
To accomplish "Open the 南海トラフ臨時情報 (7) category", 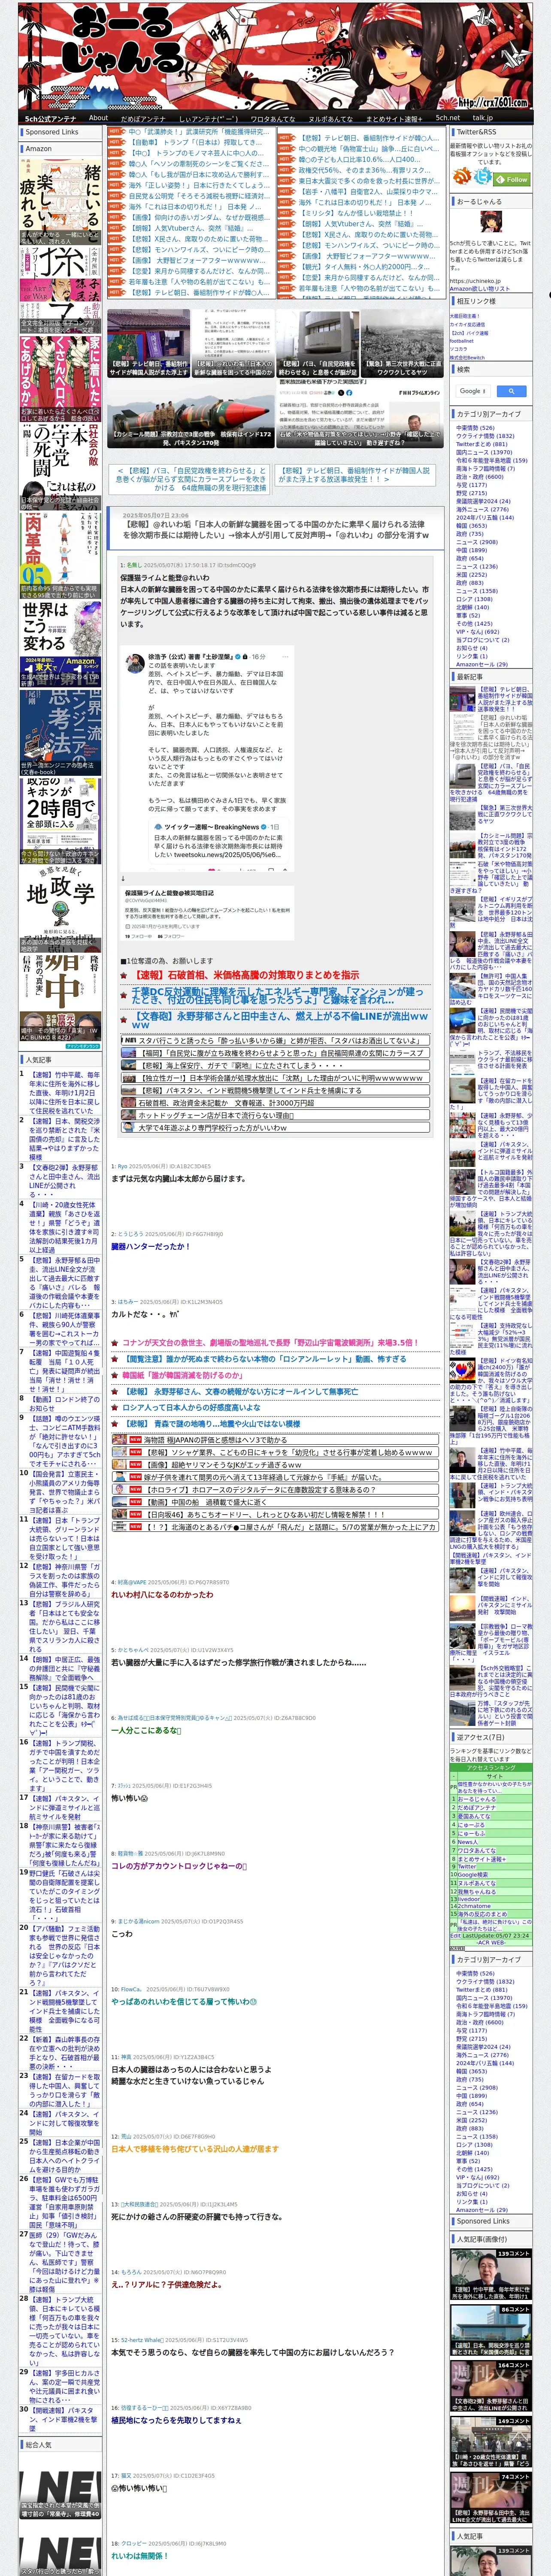I will coord(484,468).
